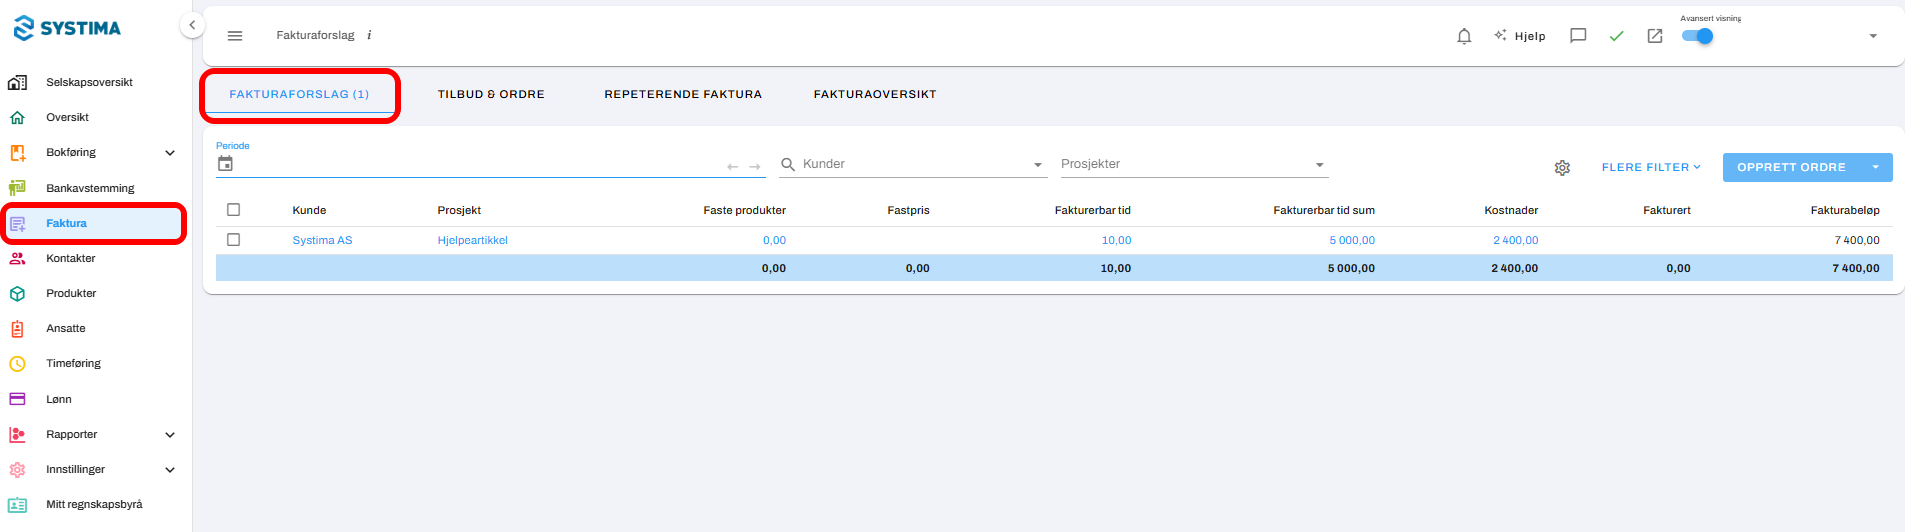Switch to the Fakturaoversikt tab
Image resolution: width=1905 pixels, height=532 pixels.
875,94
